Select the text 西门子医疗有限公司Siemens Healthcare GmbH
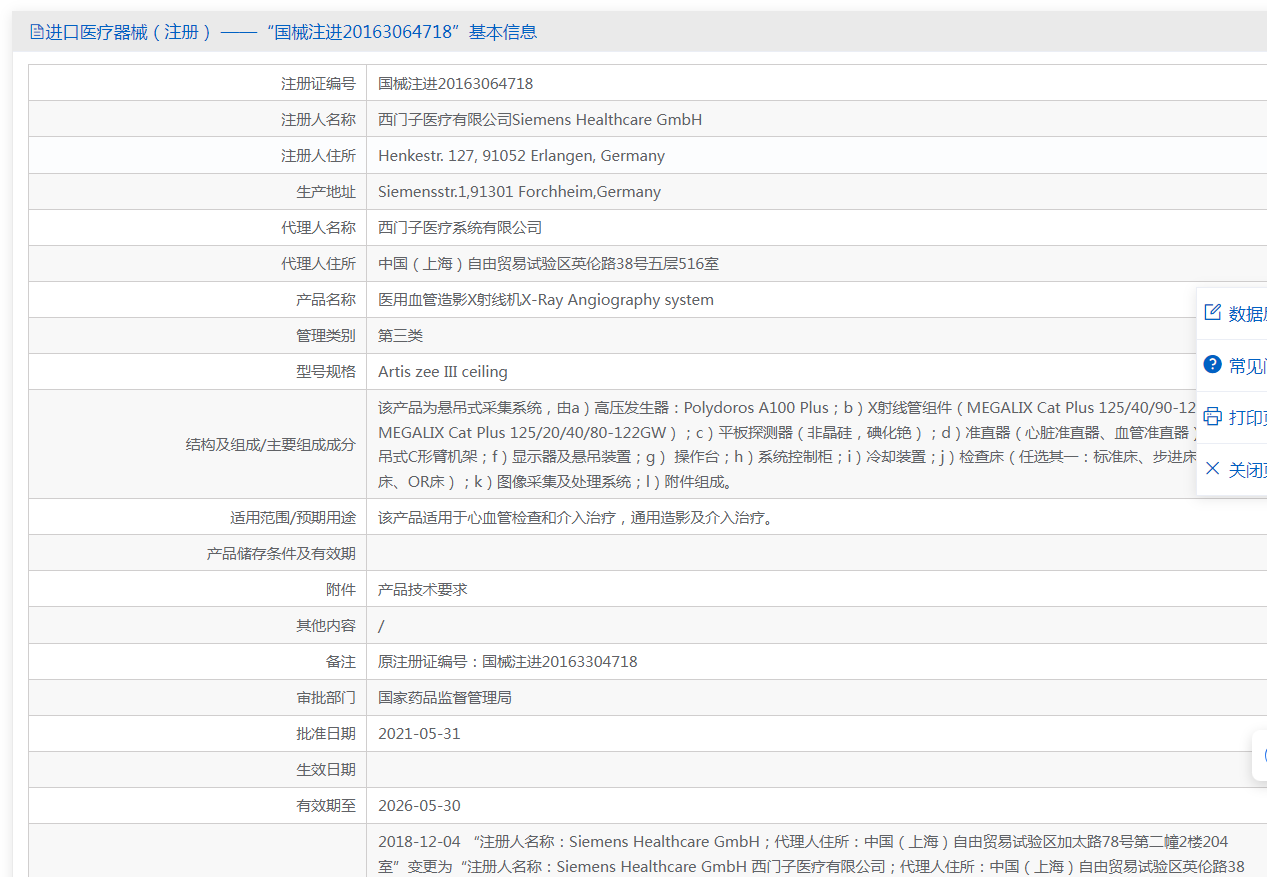Image resolution: width=1267 pixels, height=877 pixels. tap(540, 120)
